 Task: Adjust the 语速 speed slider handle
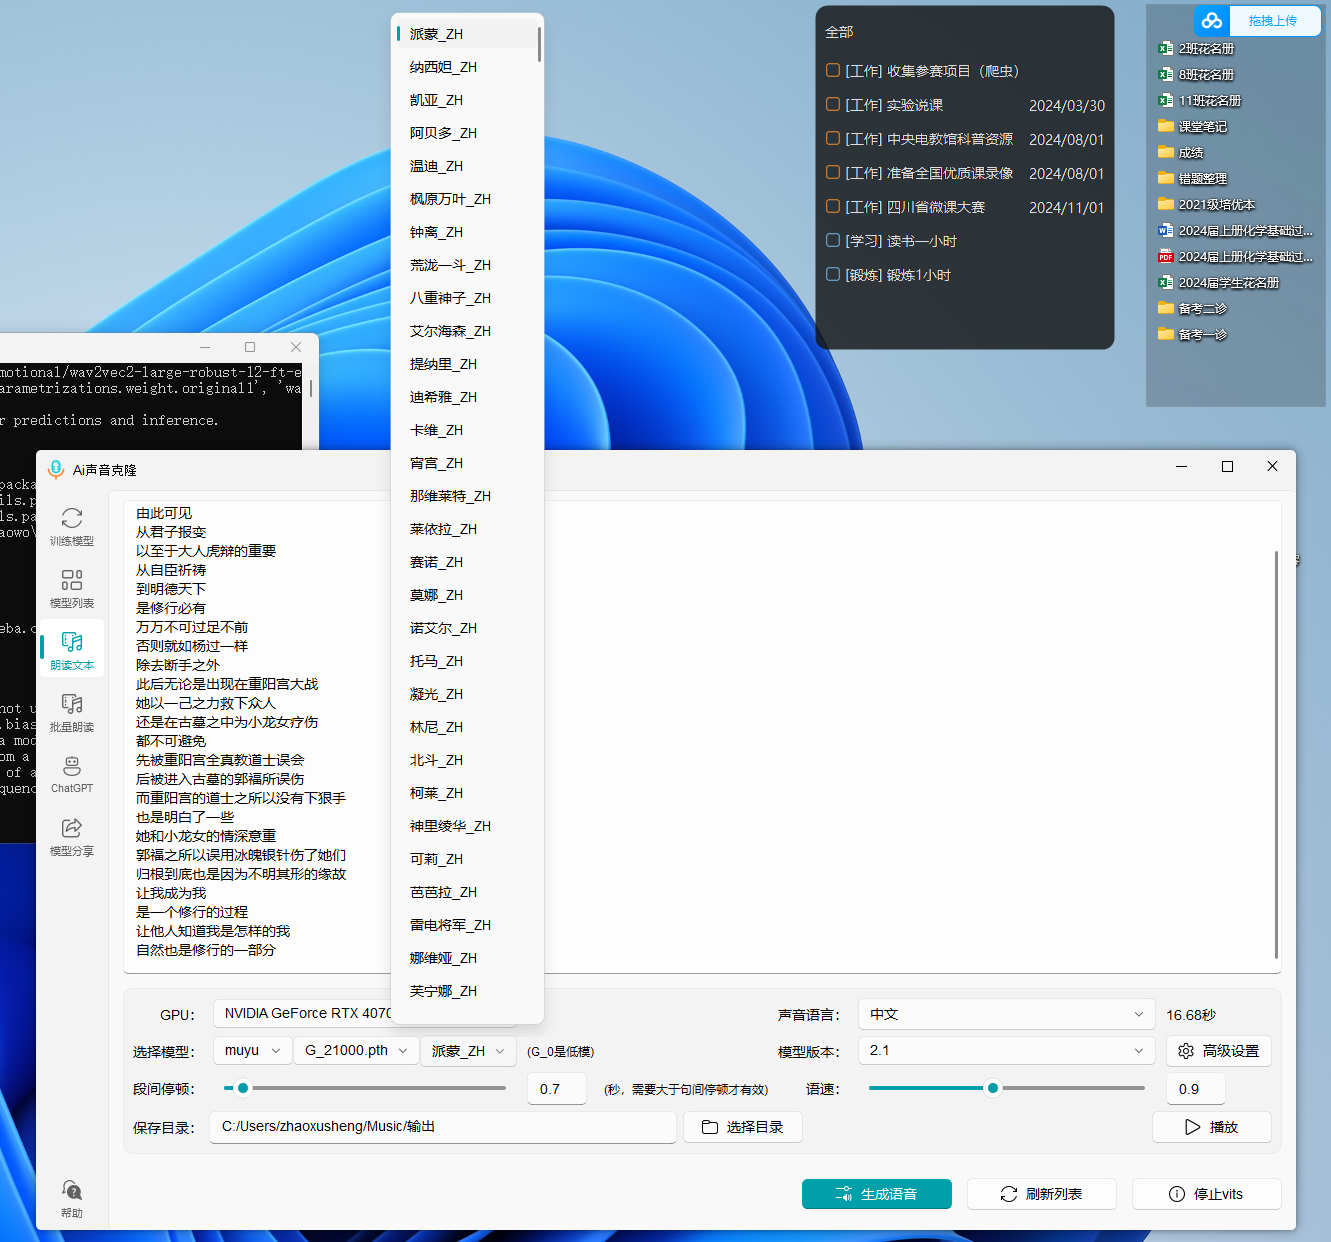coord(992,1088)
